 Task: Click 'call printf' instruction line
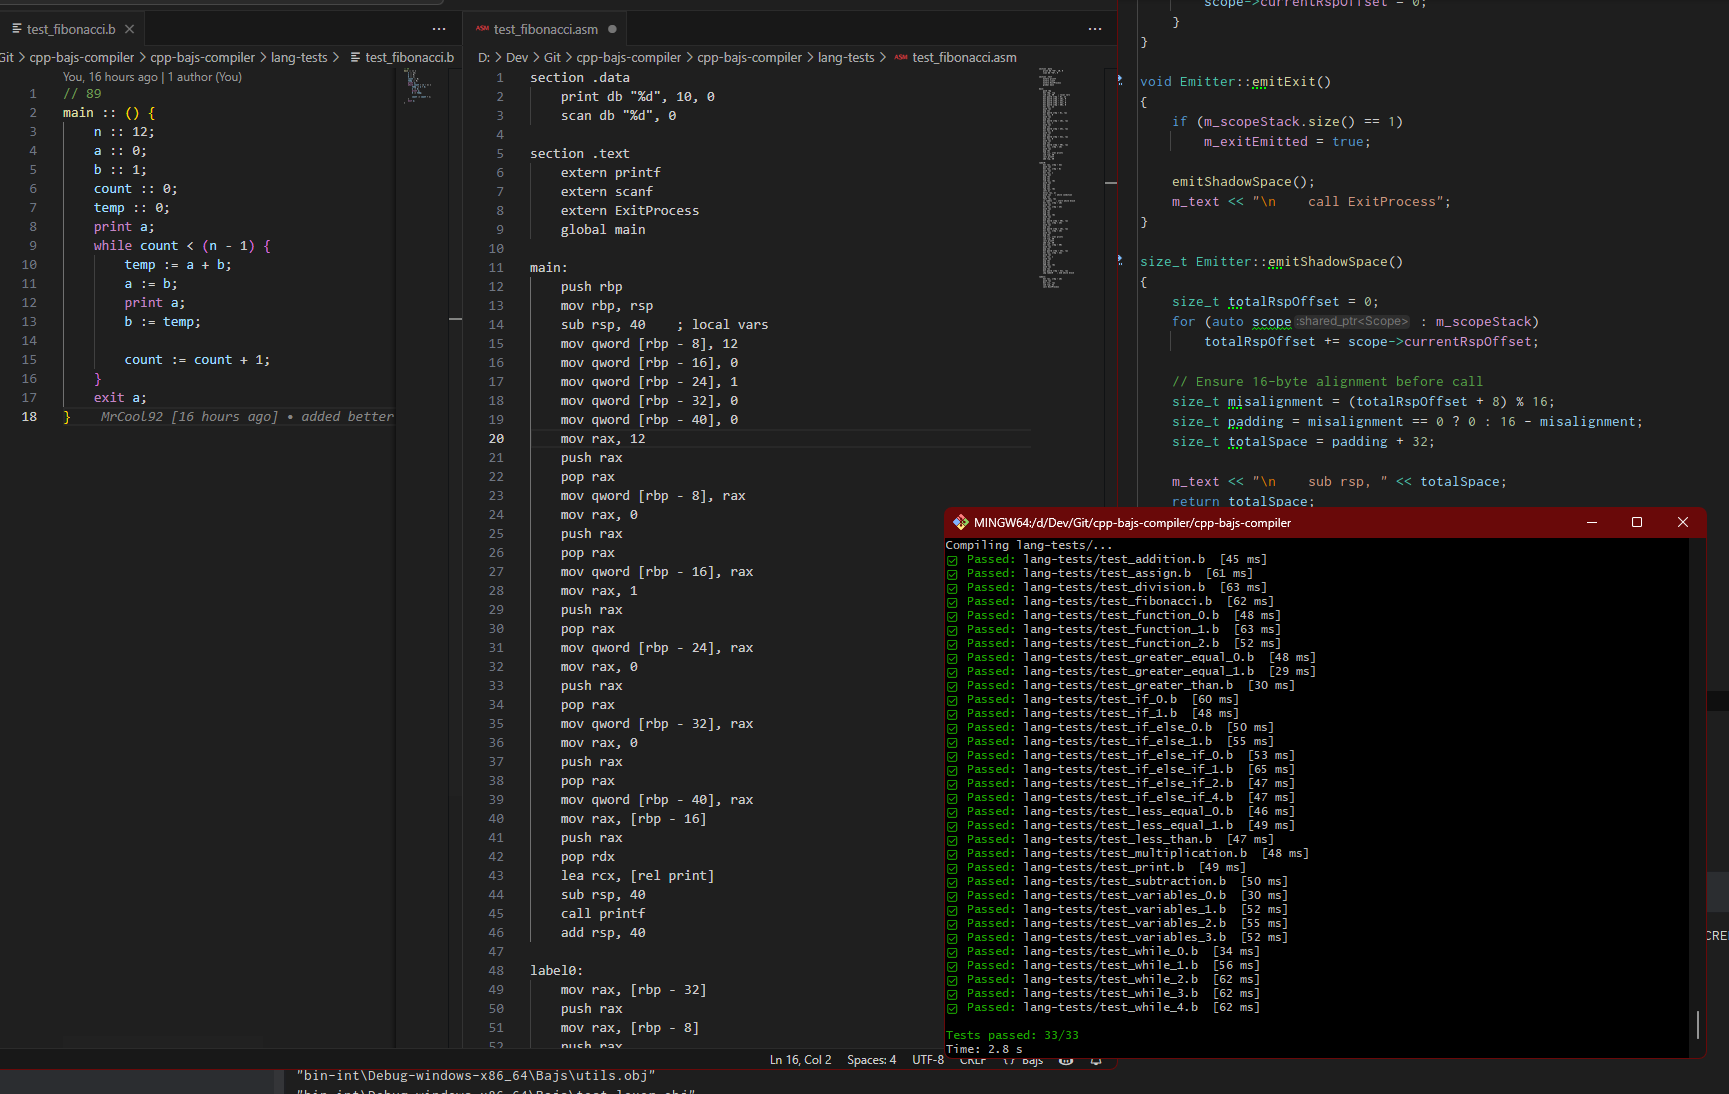(603, 914)
